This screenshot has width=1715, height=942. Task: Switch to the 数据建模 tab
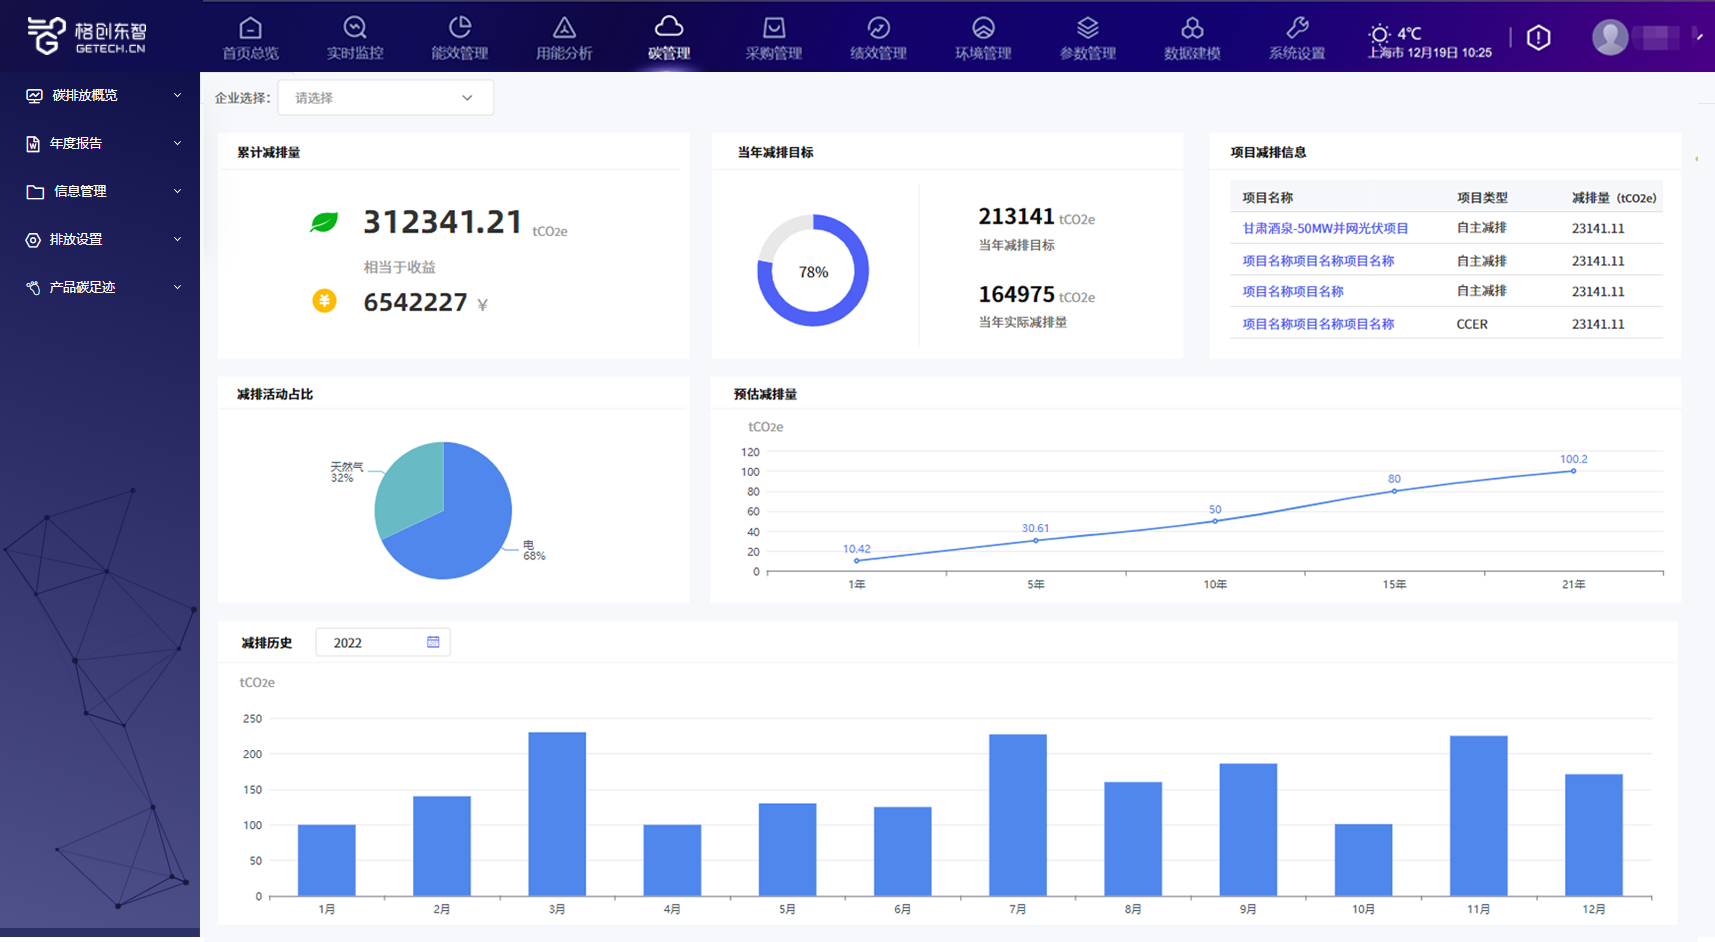(x=1192, y=38)
